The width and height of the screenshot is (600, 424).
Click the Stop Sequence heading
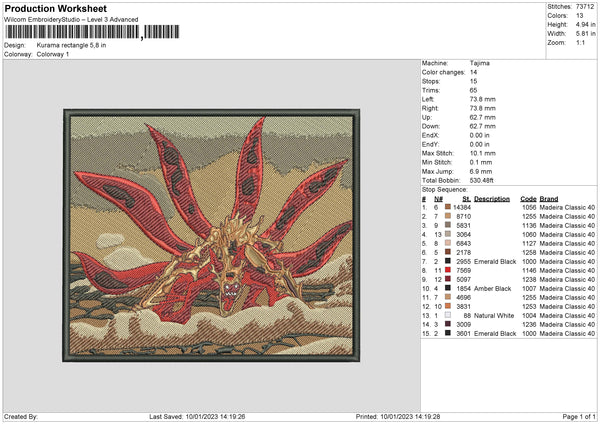(x=445, y=190)
